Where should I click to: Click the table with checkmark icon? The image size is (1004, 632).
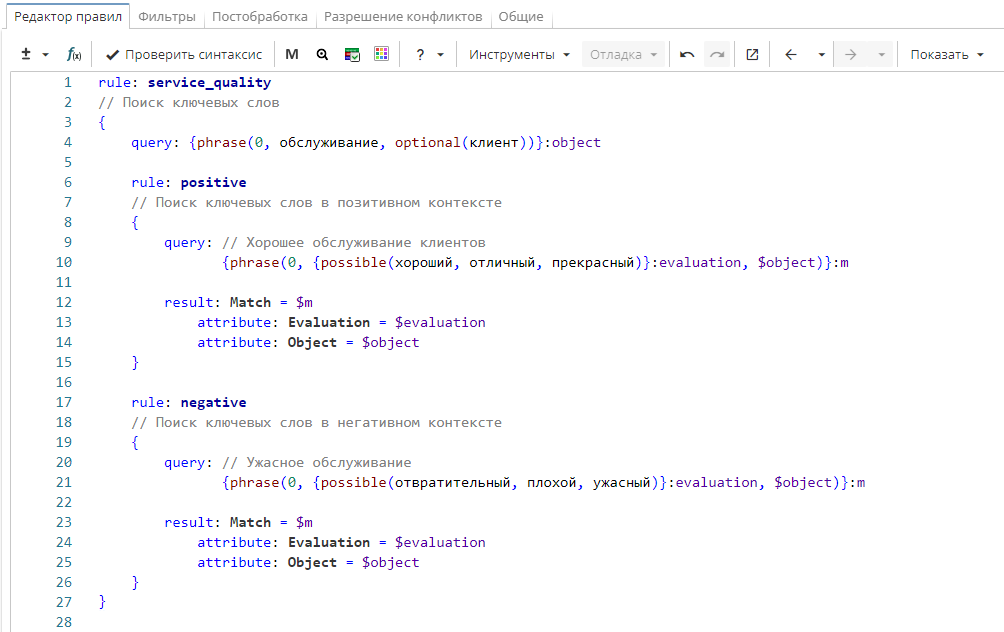tap(352, 54)
